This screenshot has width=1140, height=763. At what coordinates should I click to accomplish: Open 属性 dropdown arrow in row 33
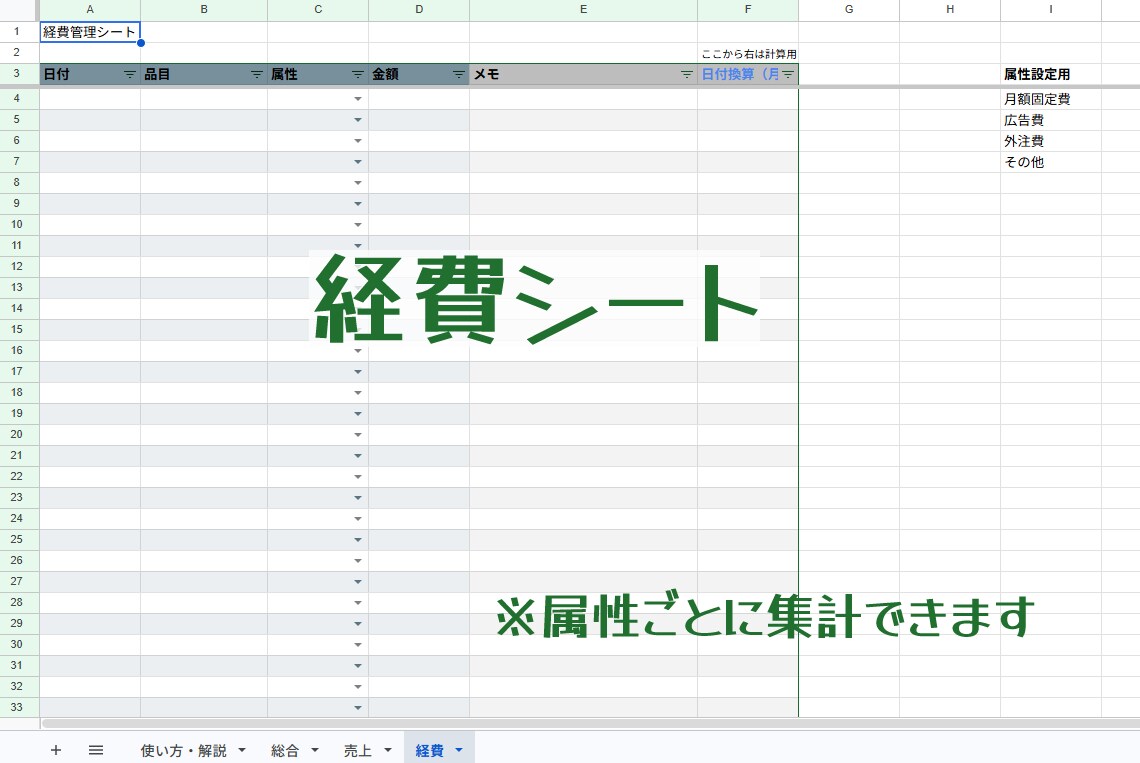coord(358,708)
